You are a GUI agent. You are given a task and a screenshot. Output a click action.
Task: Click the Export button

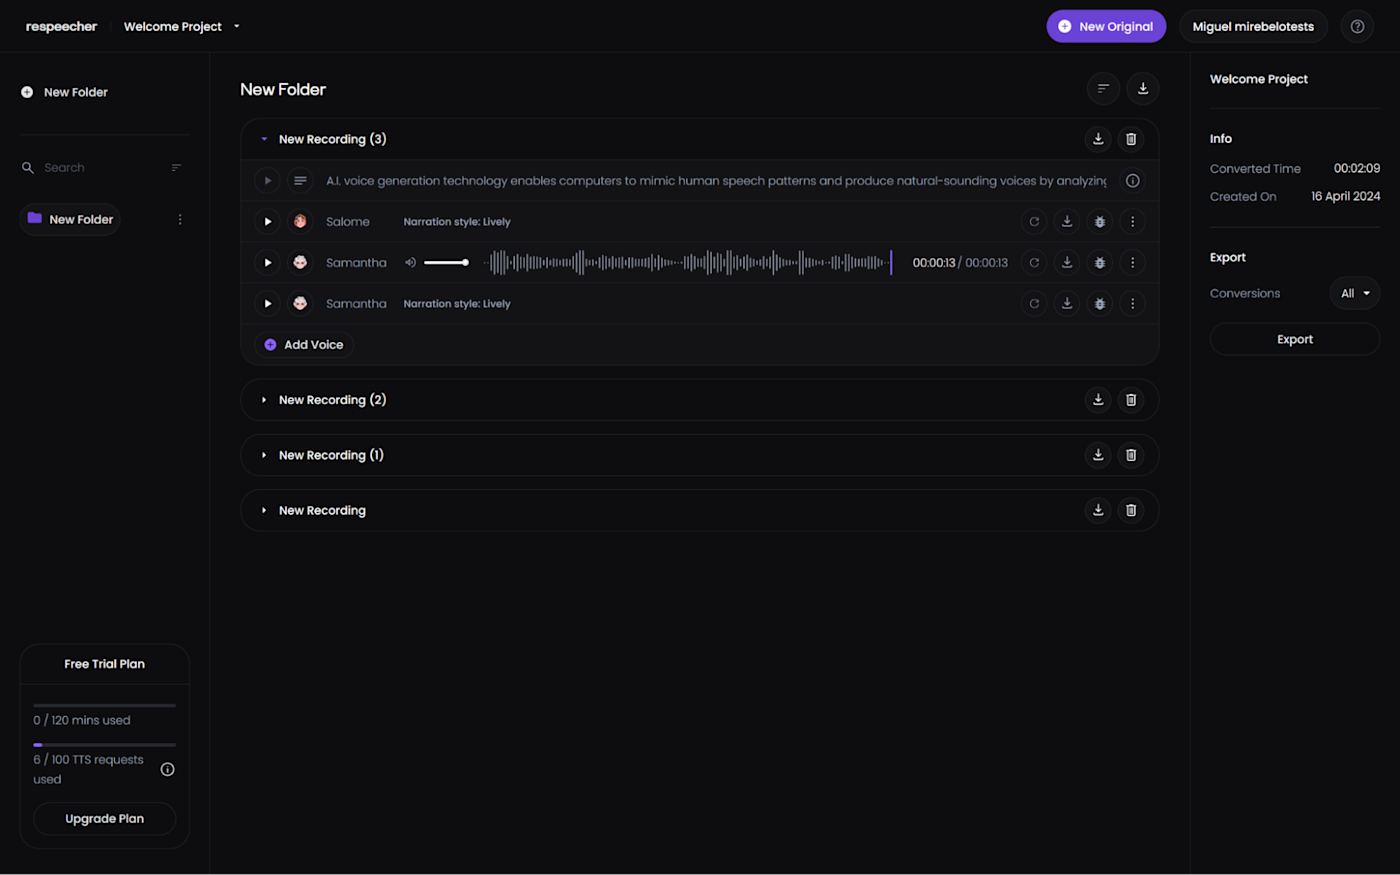pyautogui.click(x=1294, y=339)
